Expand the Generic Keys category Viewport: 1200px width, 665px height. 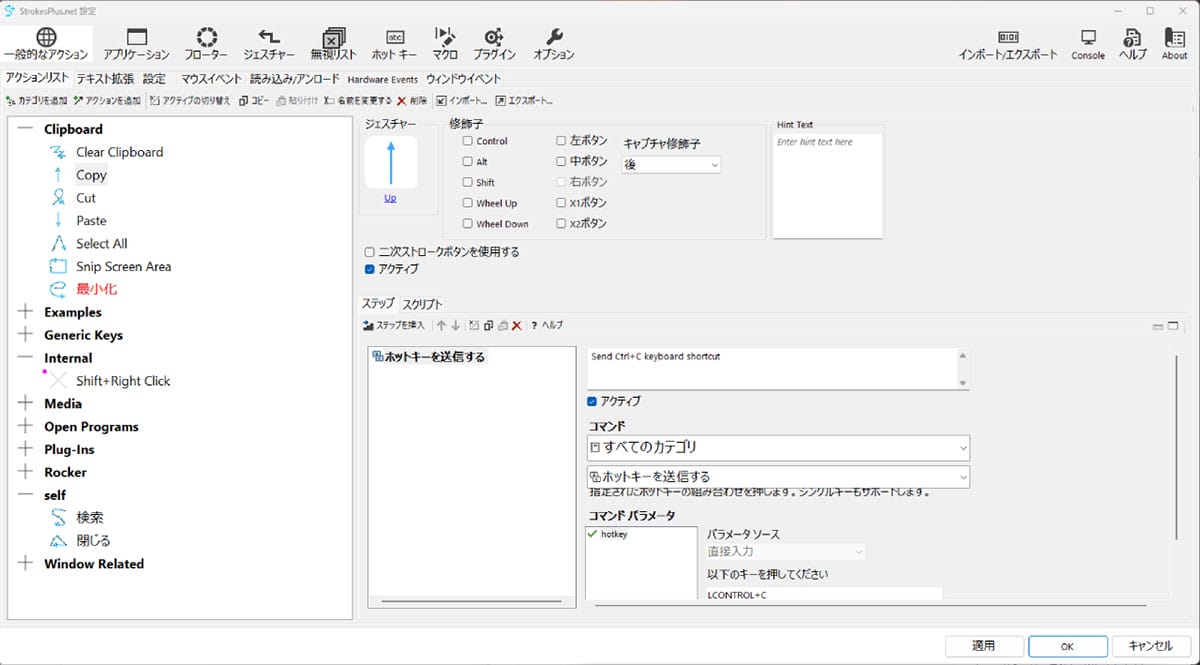tap(25, 335)
